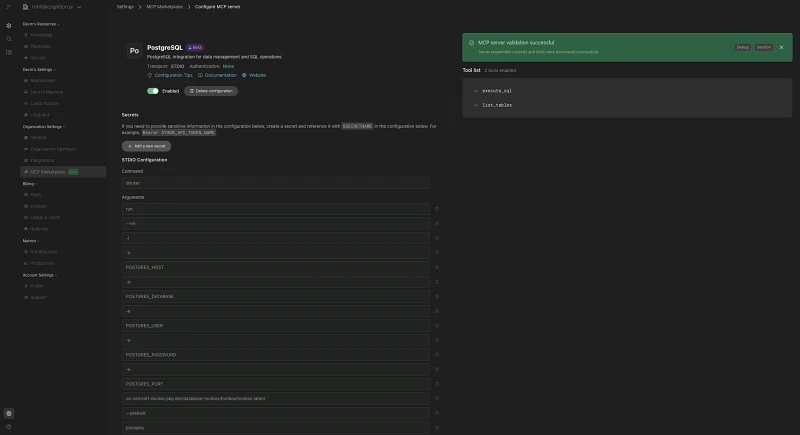This screenshot has width=800, height=435.
Task: Open Devin's Machine settings
Action: 46,92
